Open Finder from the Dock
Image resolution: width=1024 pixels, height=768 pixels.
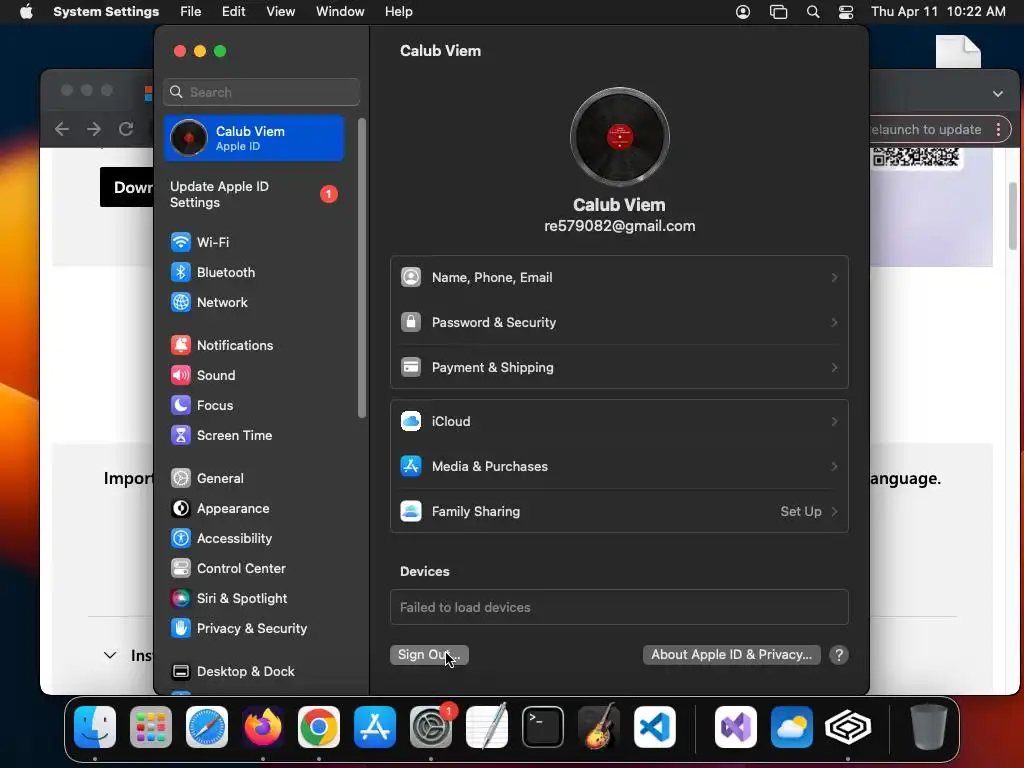[95, 727]
